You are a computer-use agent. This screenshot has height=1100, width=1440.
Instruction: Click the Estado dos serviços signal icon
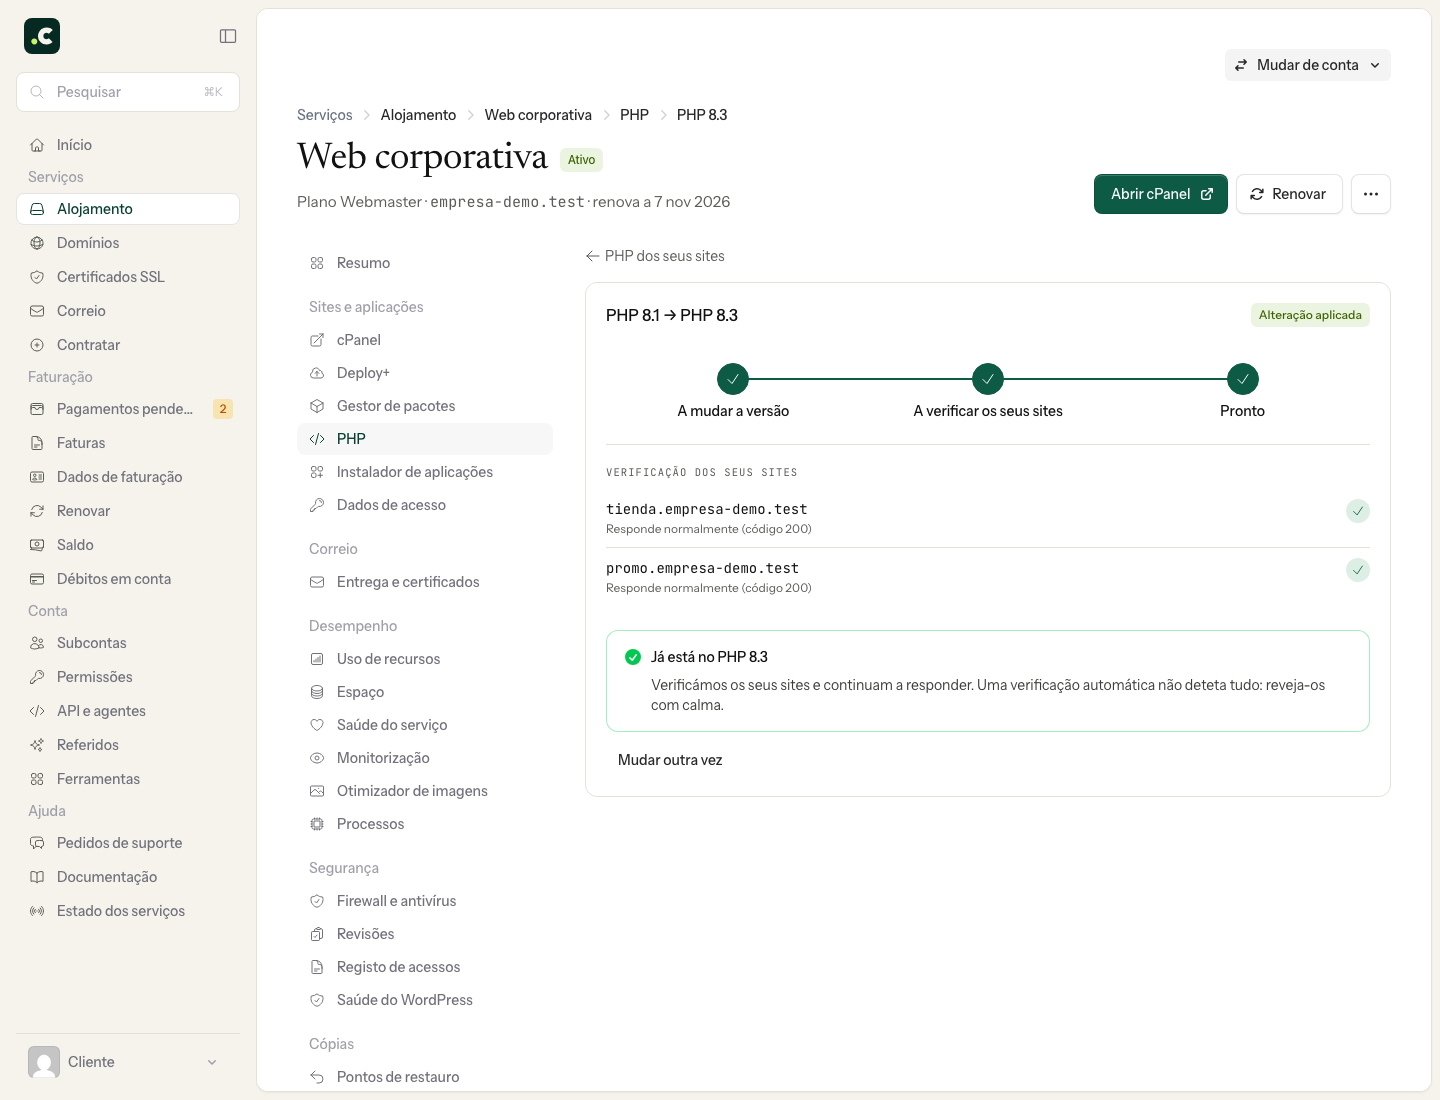pyautogui.click(x=37, y=911)
